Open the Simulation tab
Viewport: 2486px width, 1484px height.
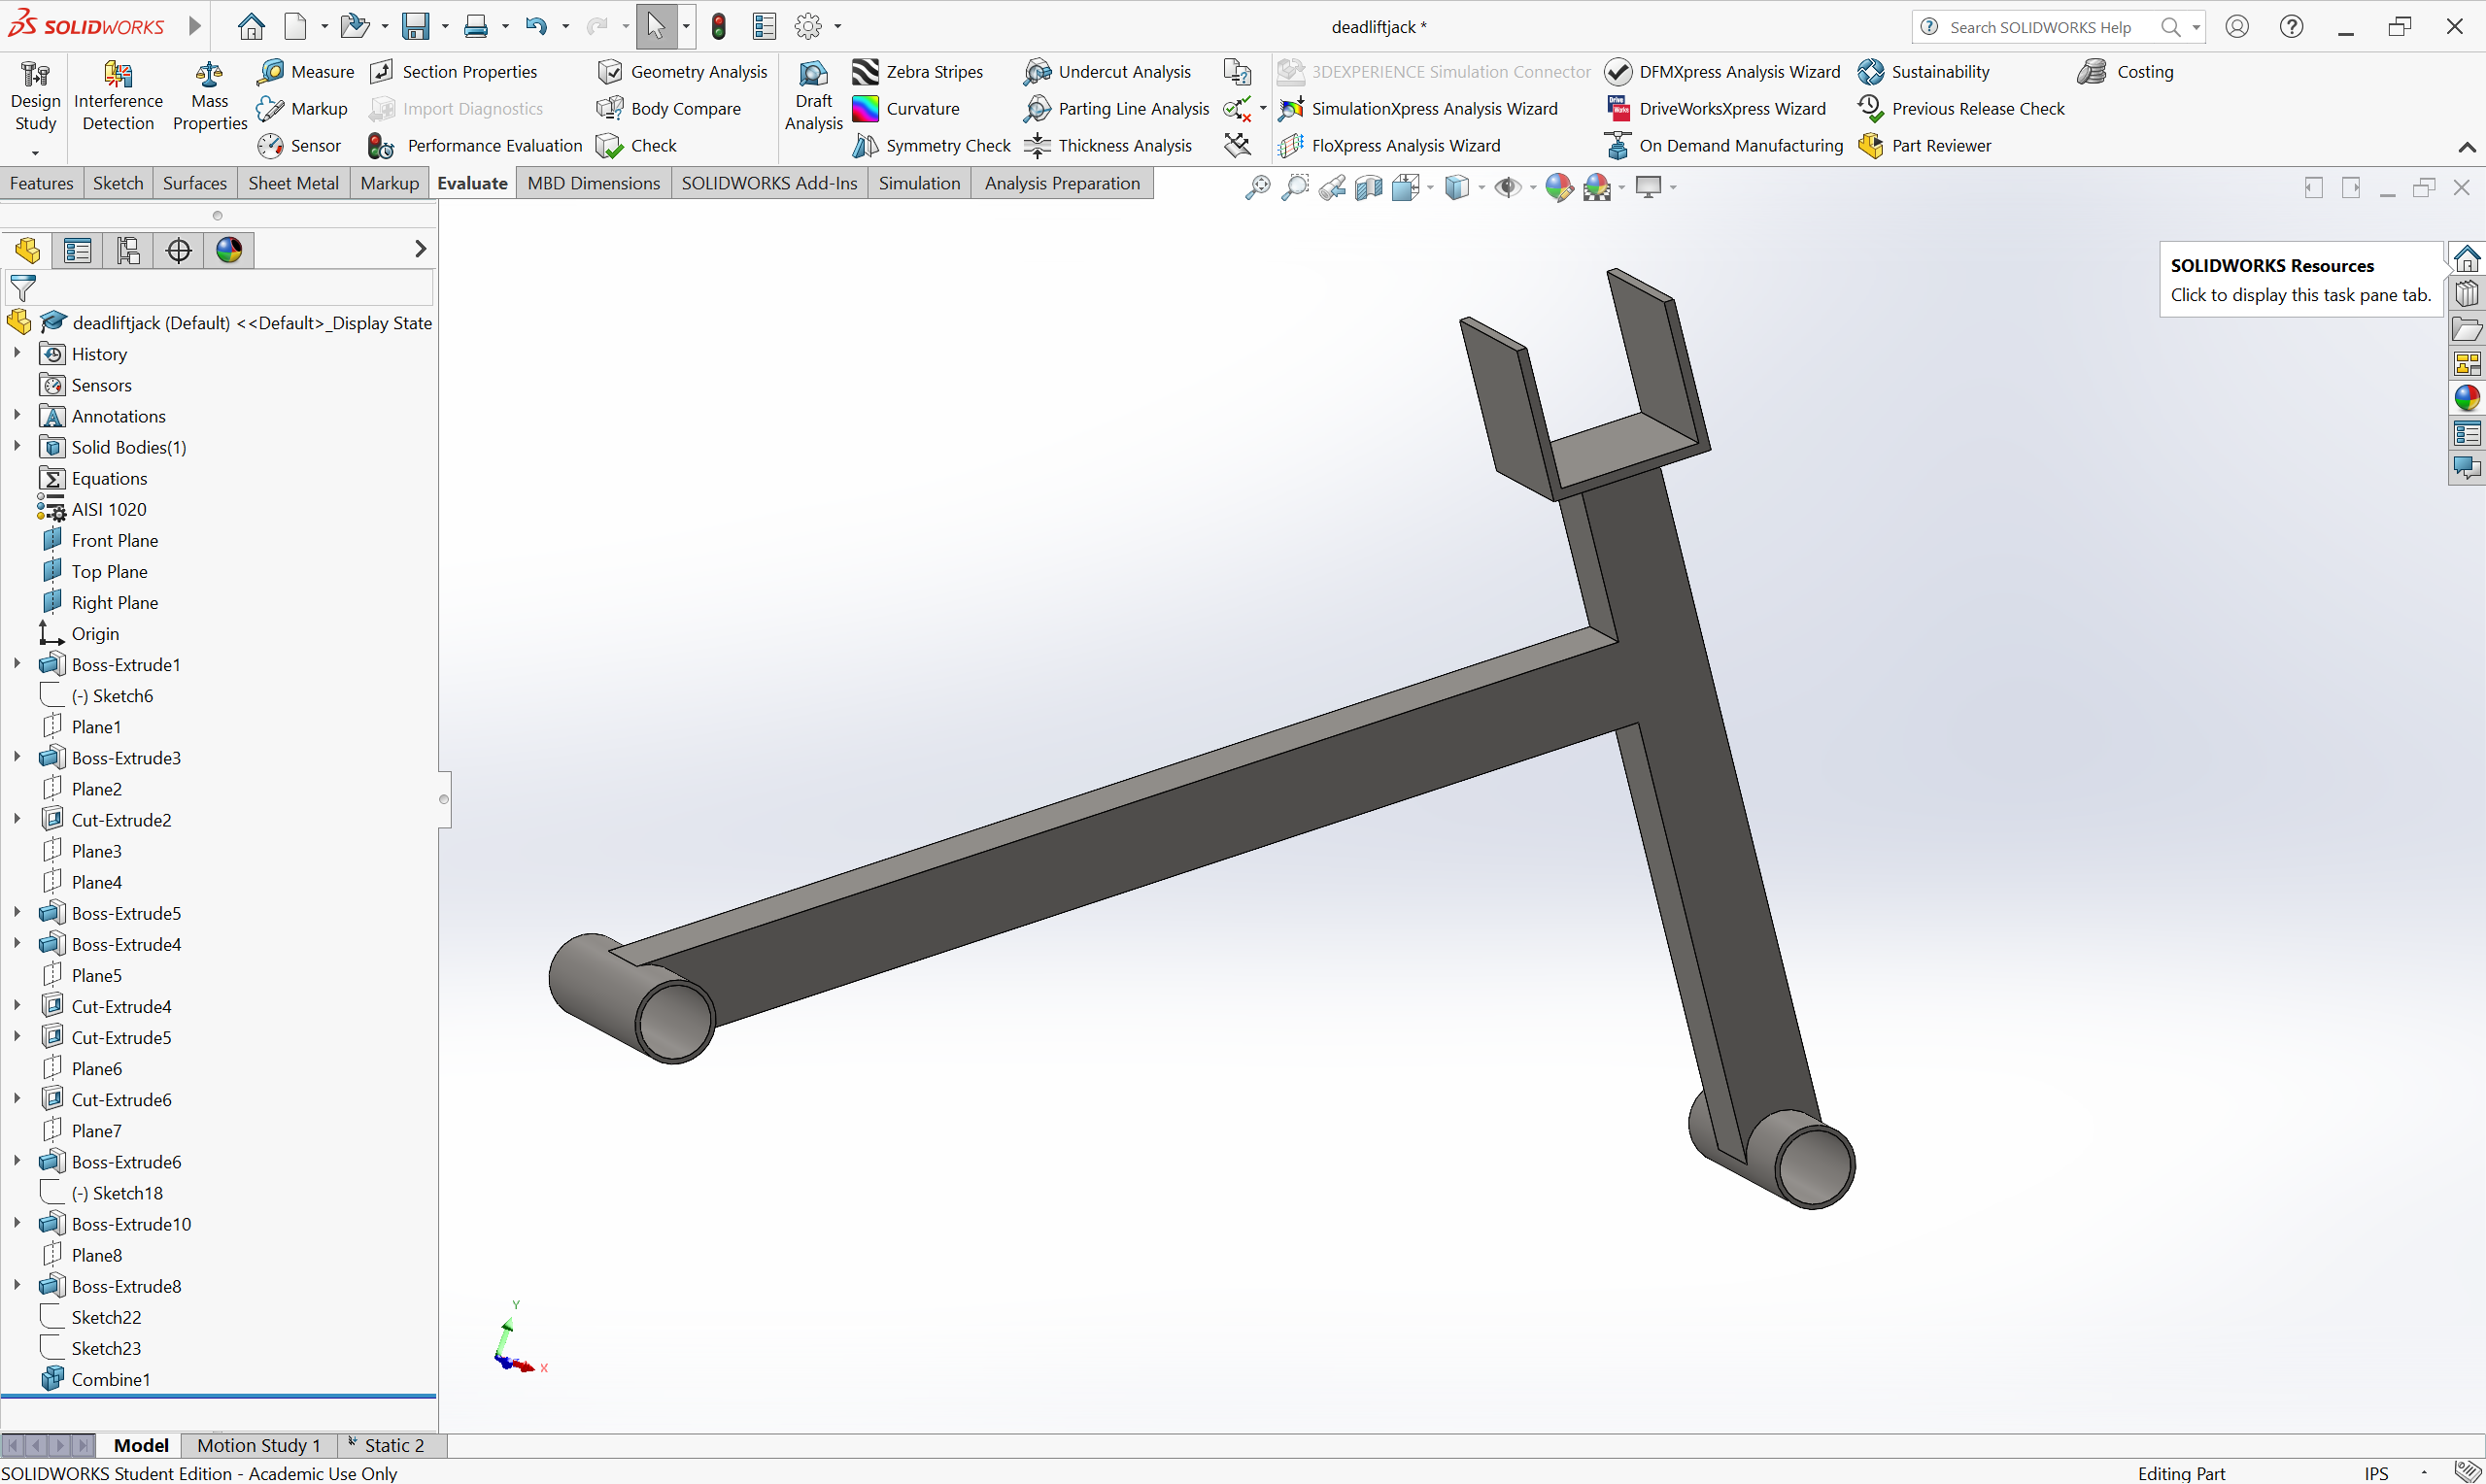pos(919,183)
